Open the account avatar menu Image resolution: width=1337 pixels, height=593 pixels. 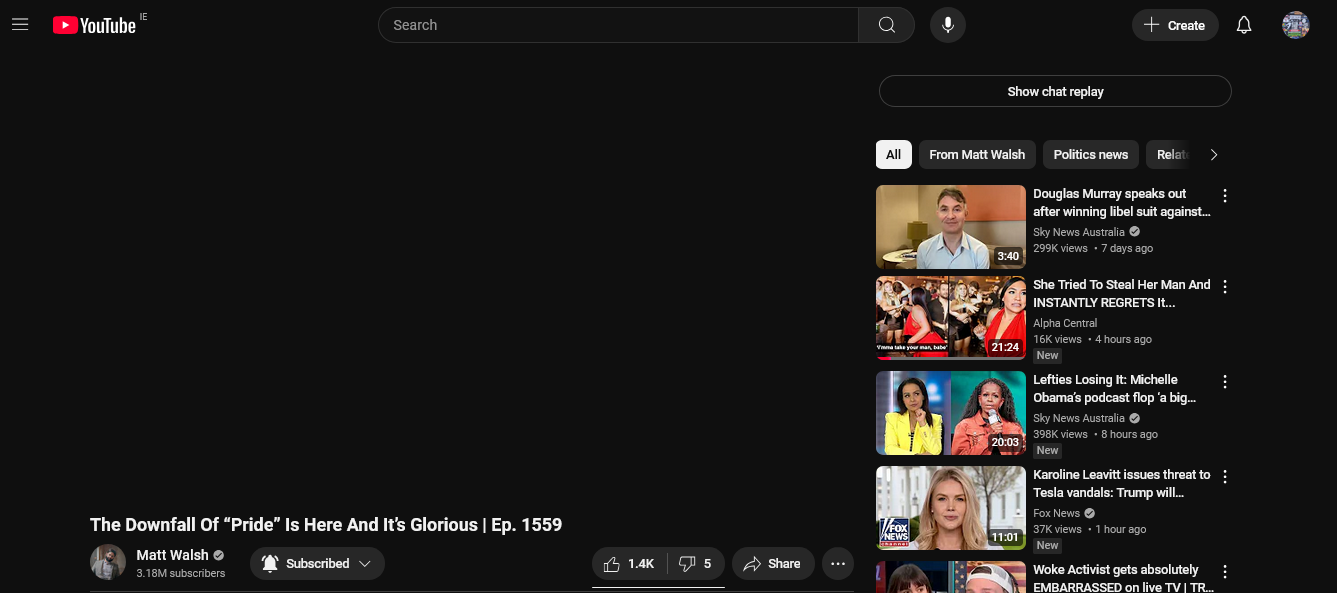pos(1296,25)
